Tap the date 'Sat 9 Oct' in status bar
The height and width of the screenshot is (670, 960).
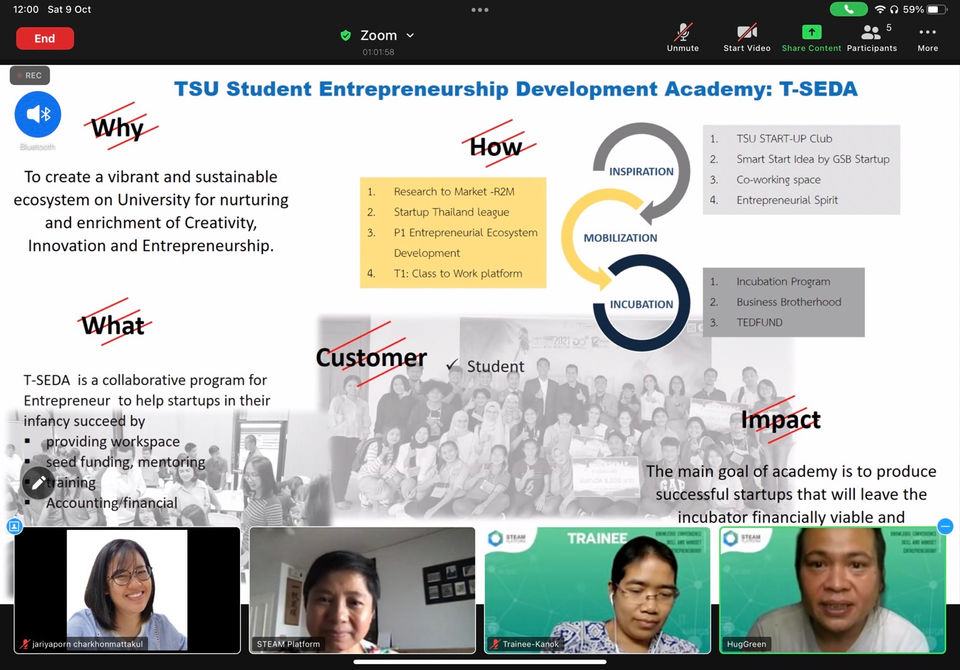click(x=69, y=9)
